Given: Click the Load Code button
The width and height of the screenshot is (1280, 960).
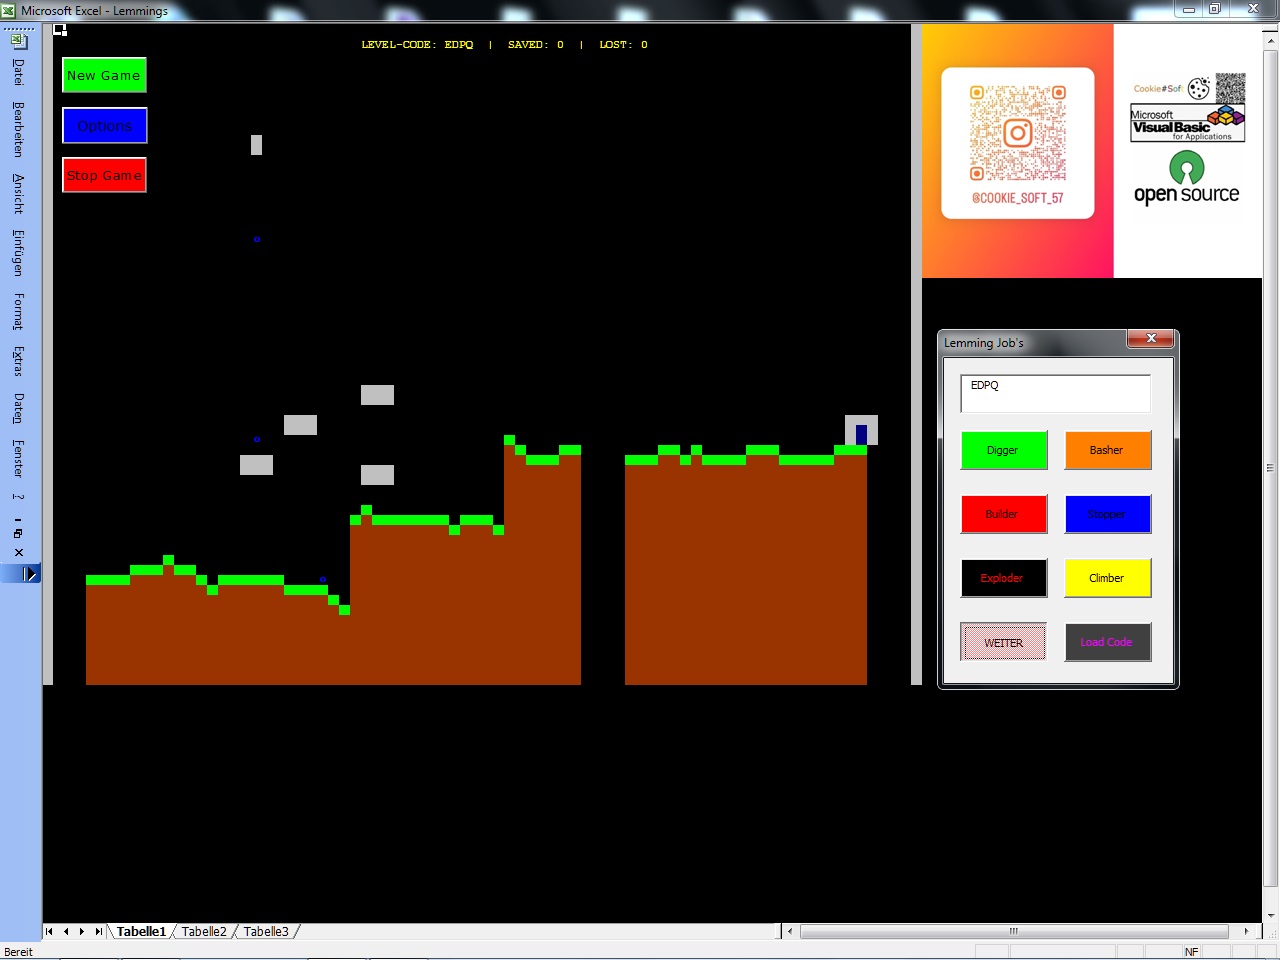Looking at the screenshot, I should point(1108,642).
